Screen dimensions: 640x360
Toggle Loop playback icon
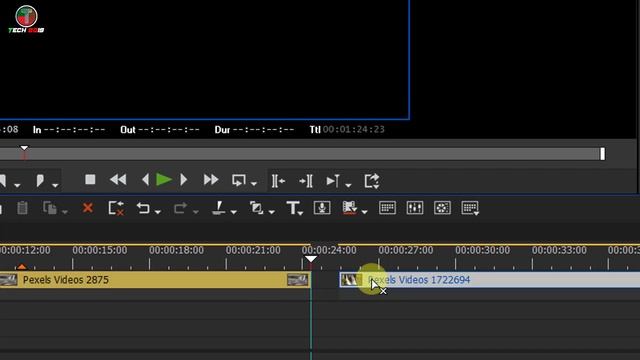coord(239,180)
